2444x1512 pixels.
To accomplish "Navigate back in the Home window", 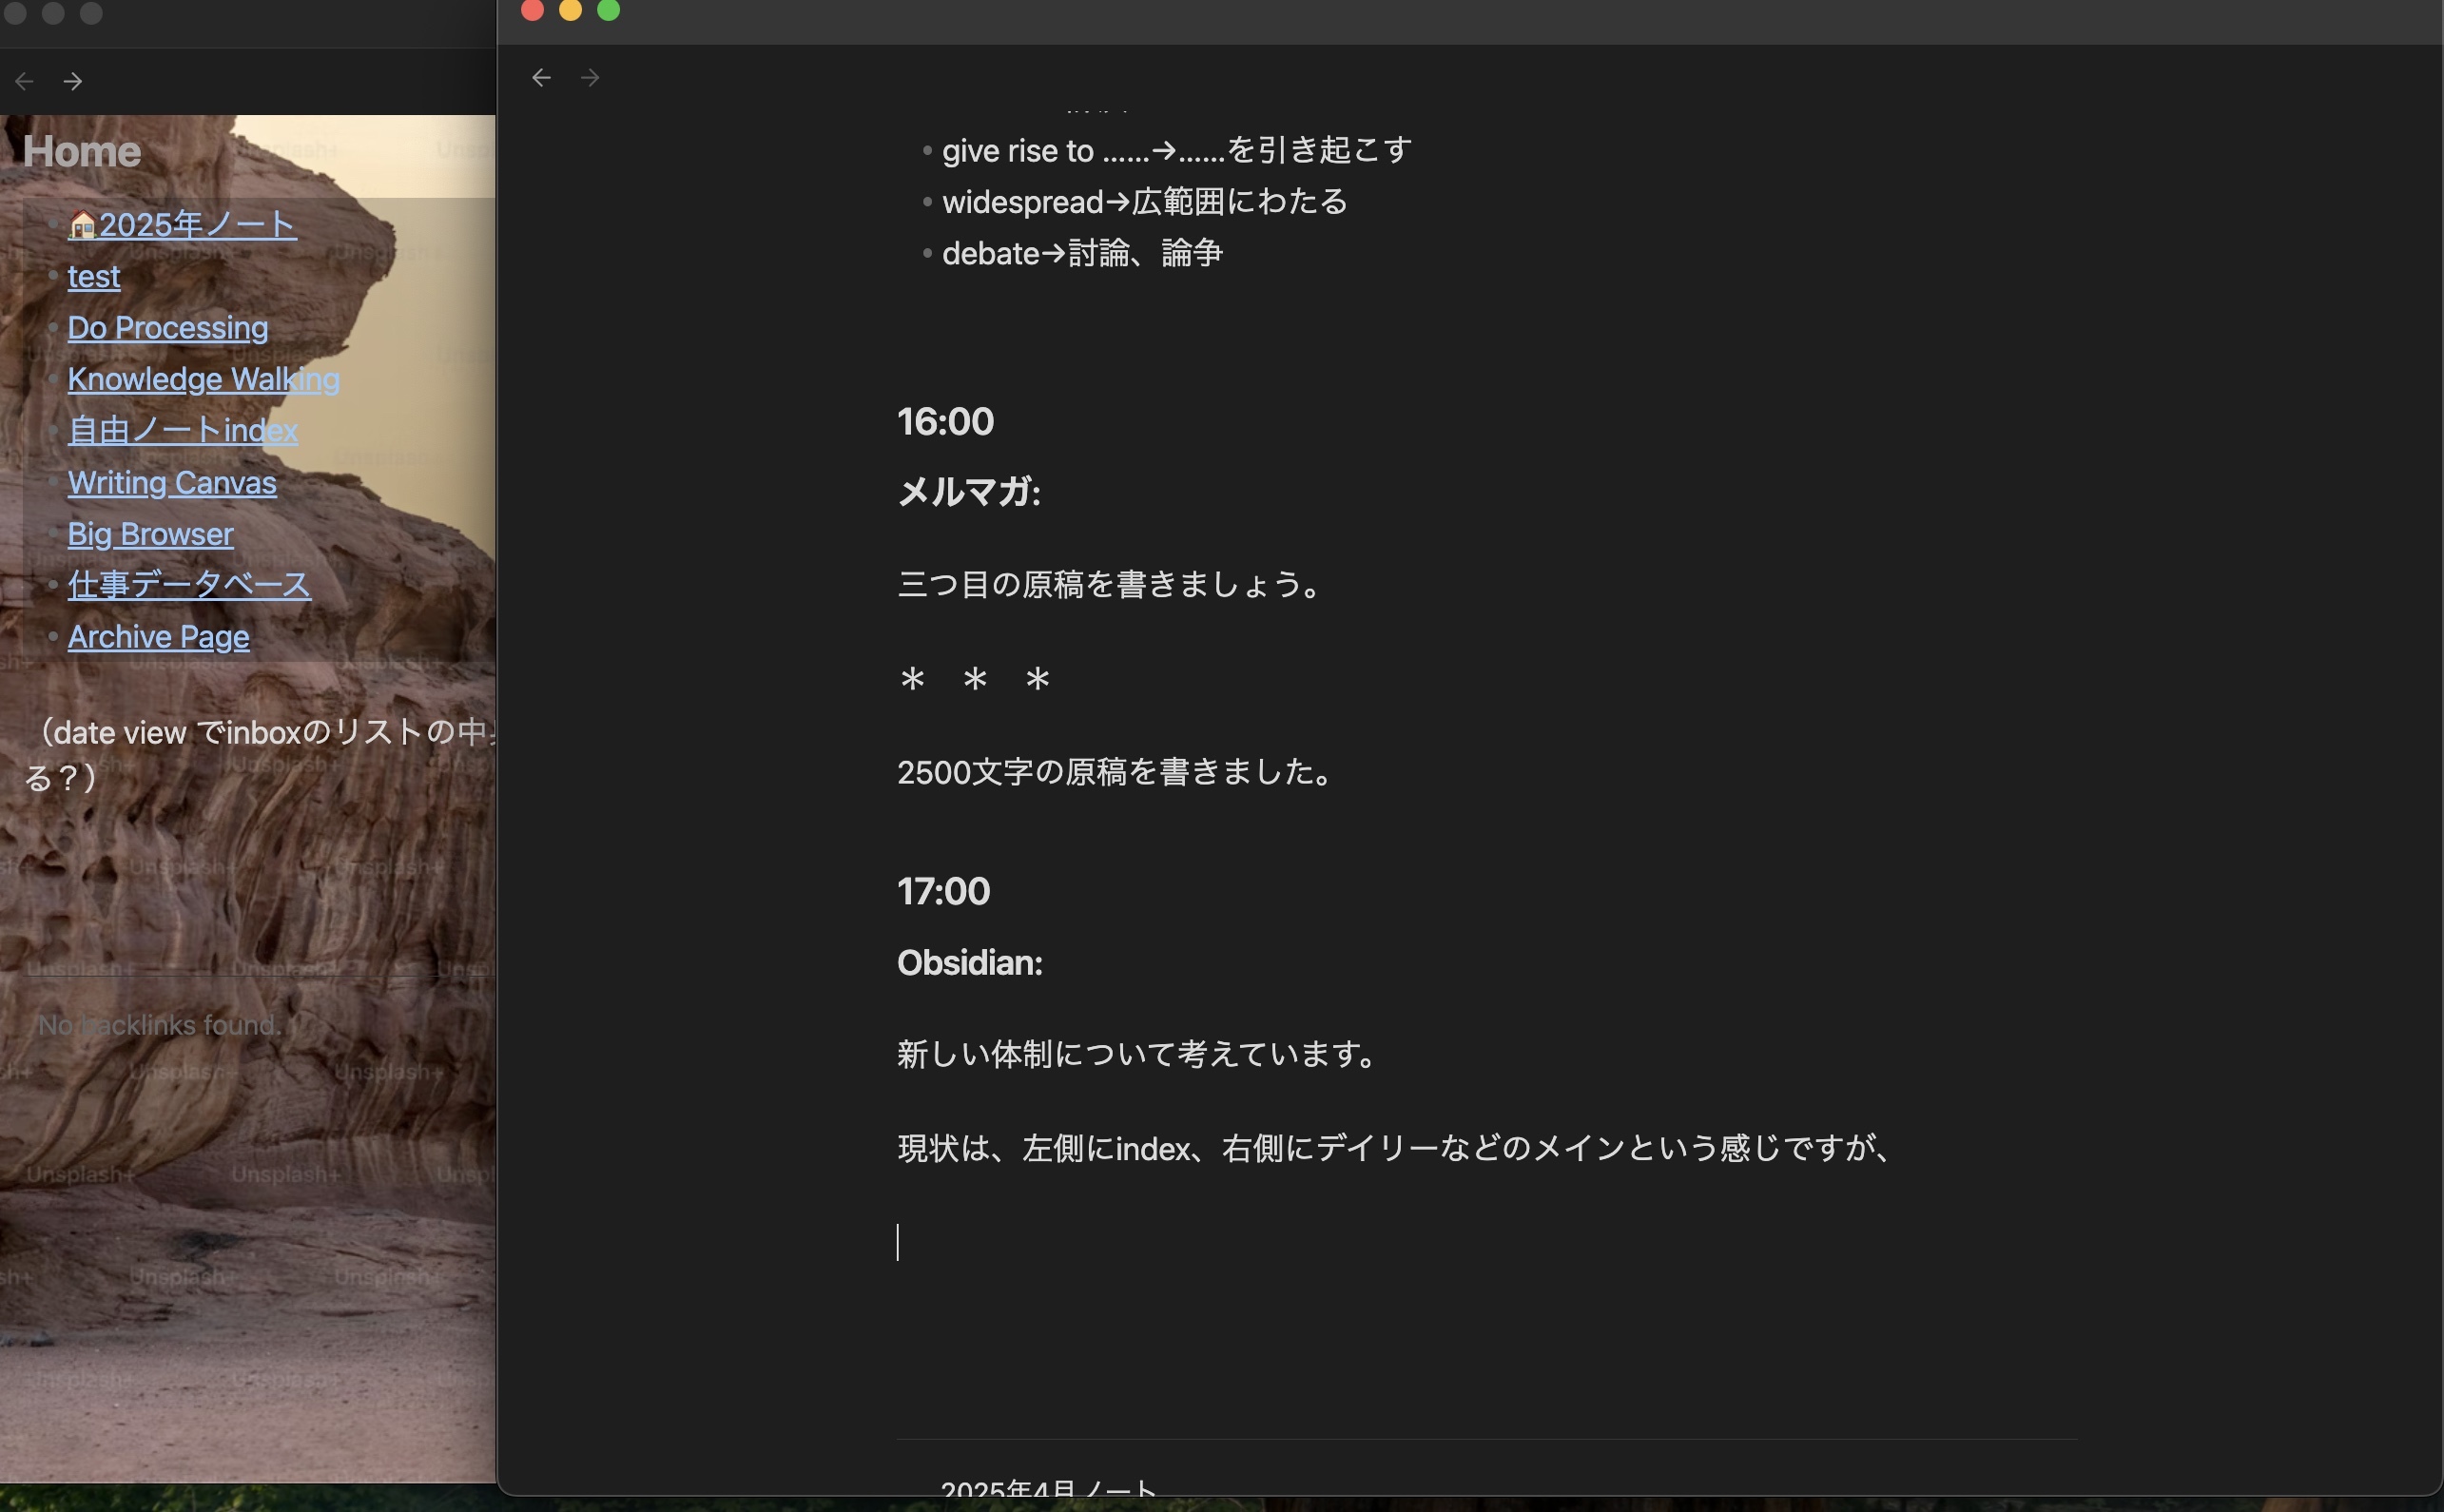I will coord(23,80).
